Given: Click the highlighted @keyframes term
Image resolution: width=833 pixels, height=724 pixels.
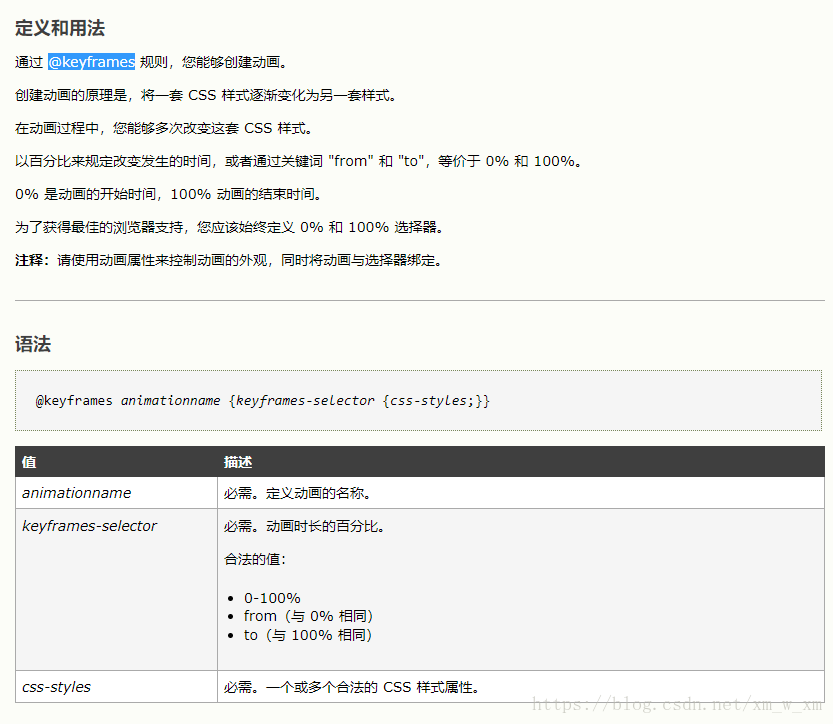Looking at the screenshot, I should tap(91, 61).
